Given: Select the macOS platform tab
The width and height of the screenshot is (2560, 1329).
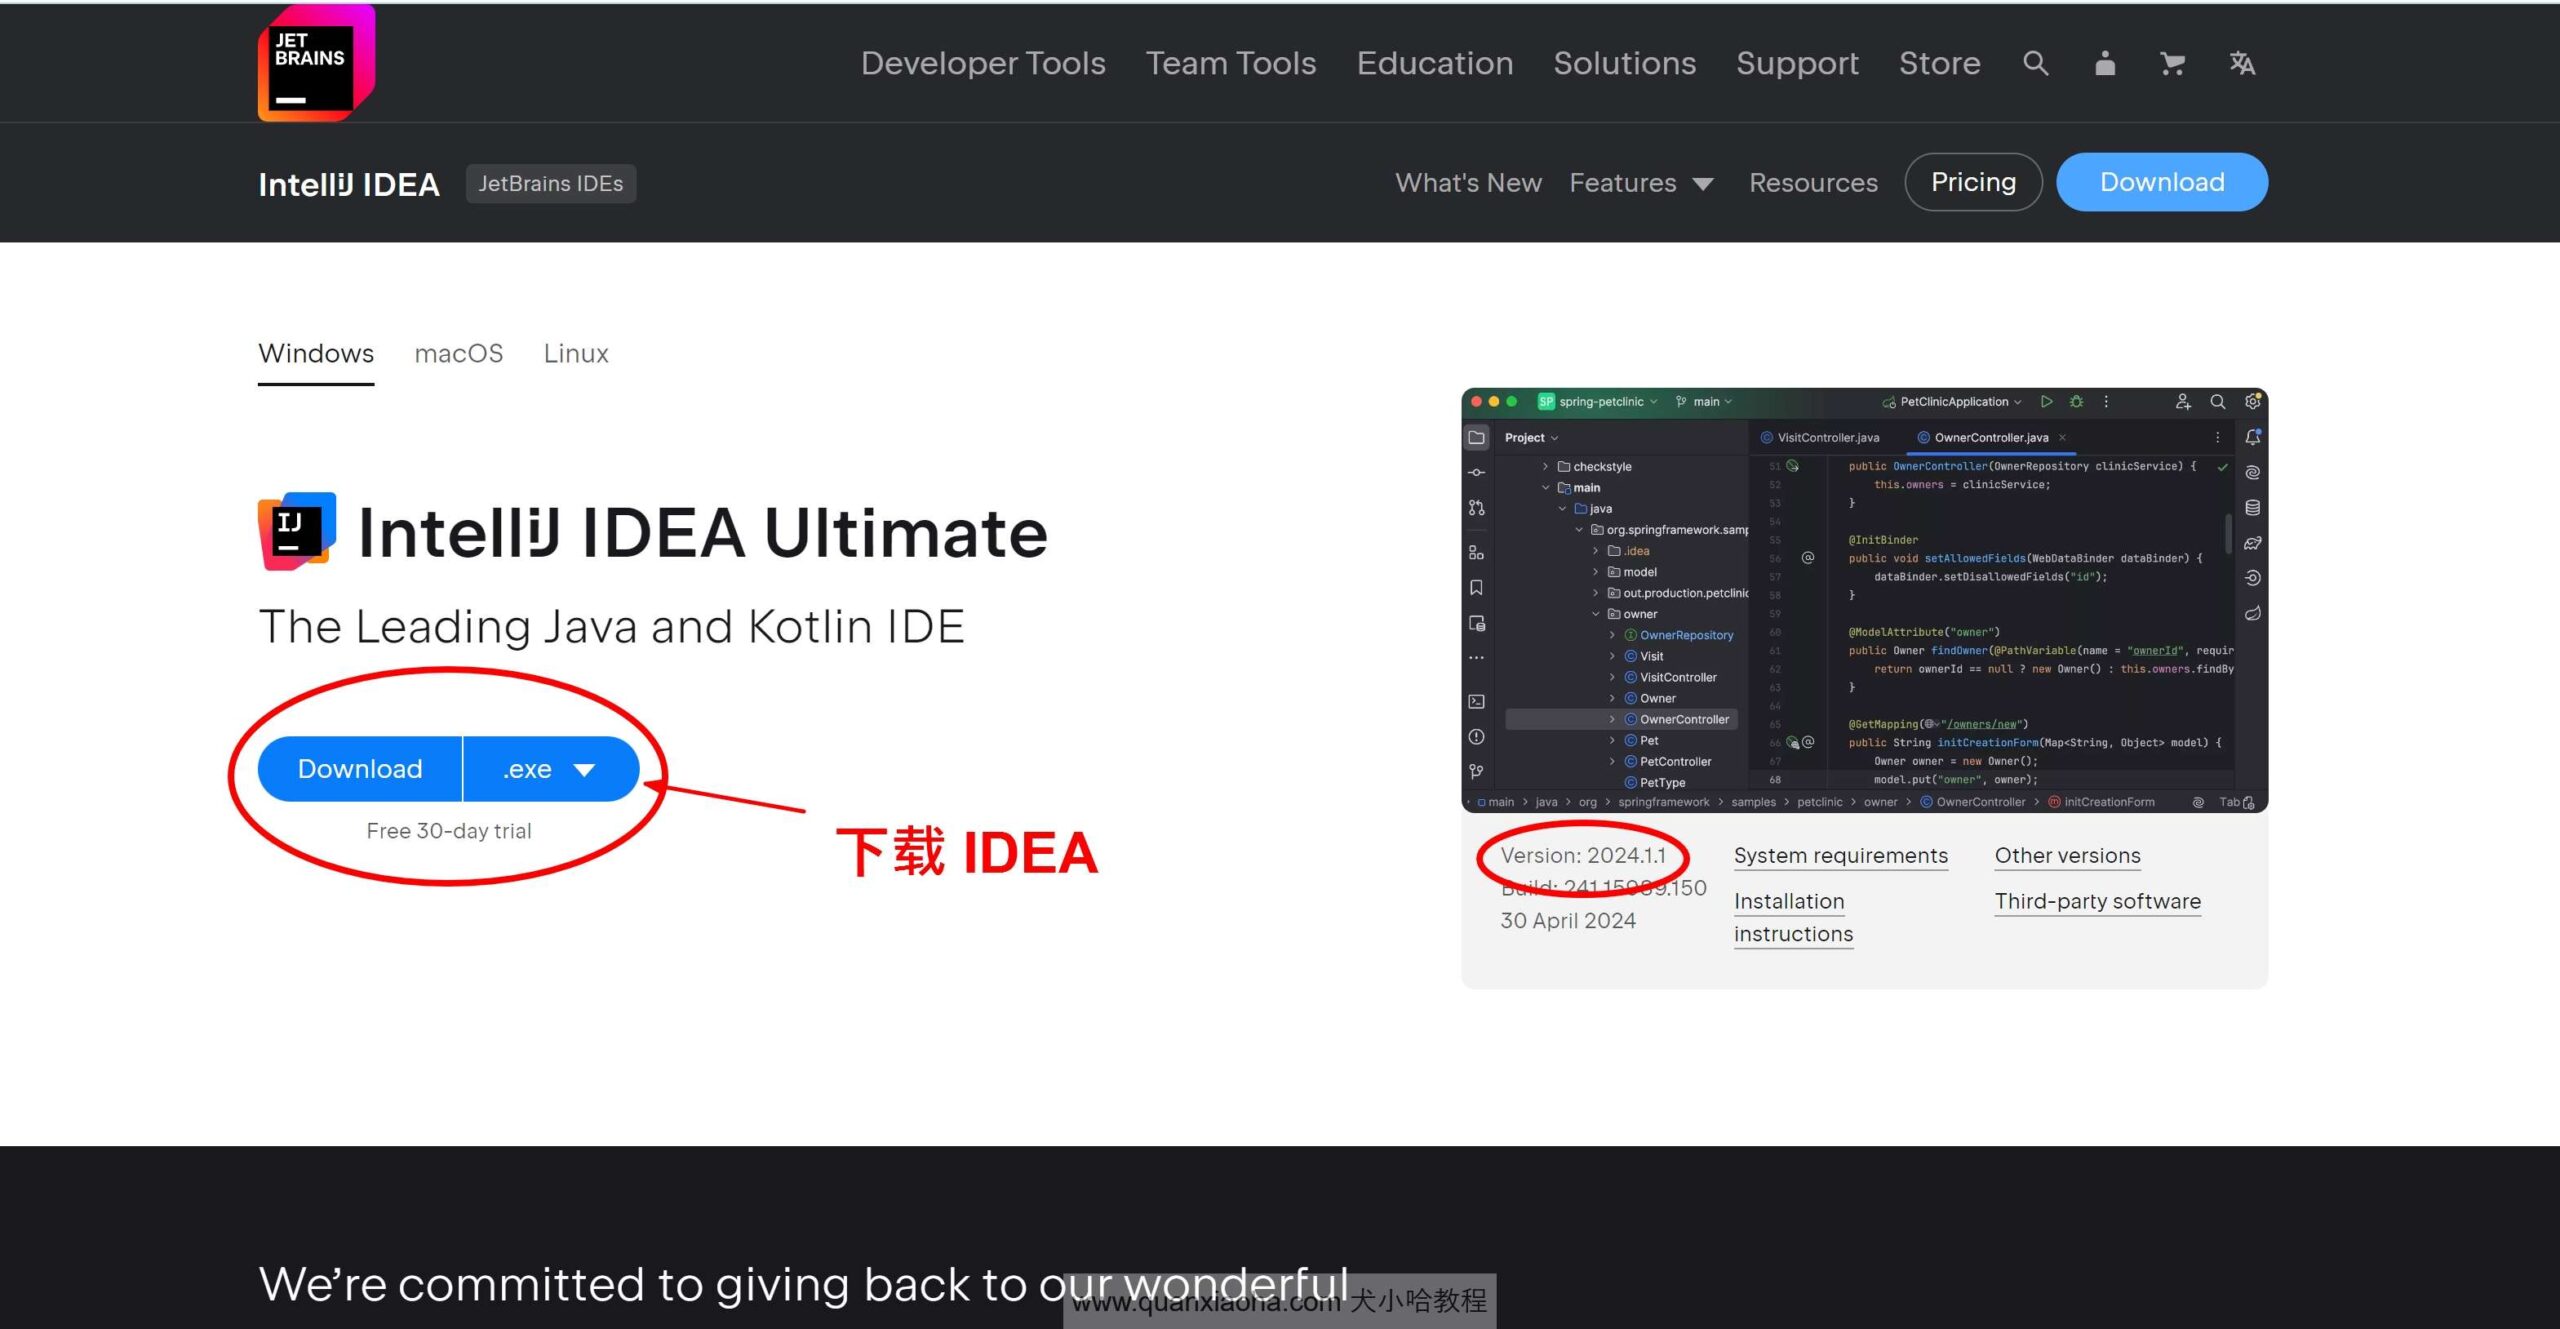Looking at the screenshot, I should coord(459,352).
